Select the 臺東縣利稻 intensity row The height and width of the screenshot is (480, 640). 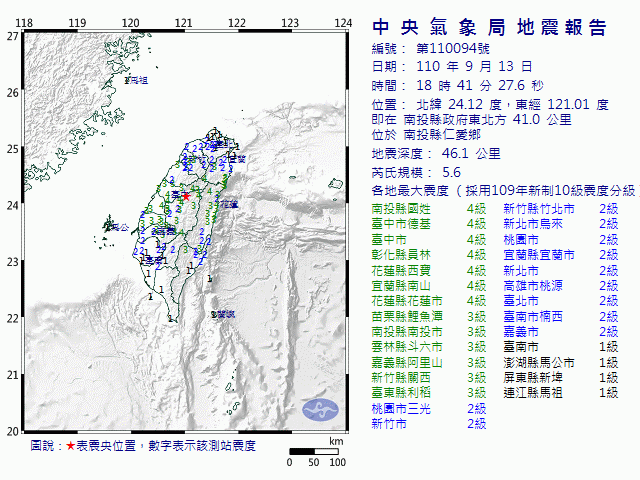[x=429, y=393]
